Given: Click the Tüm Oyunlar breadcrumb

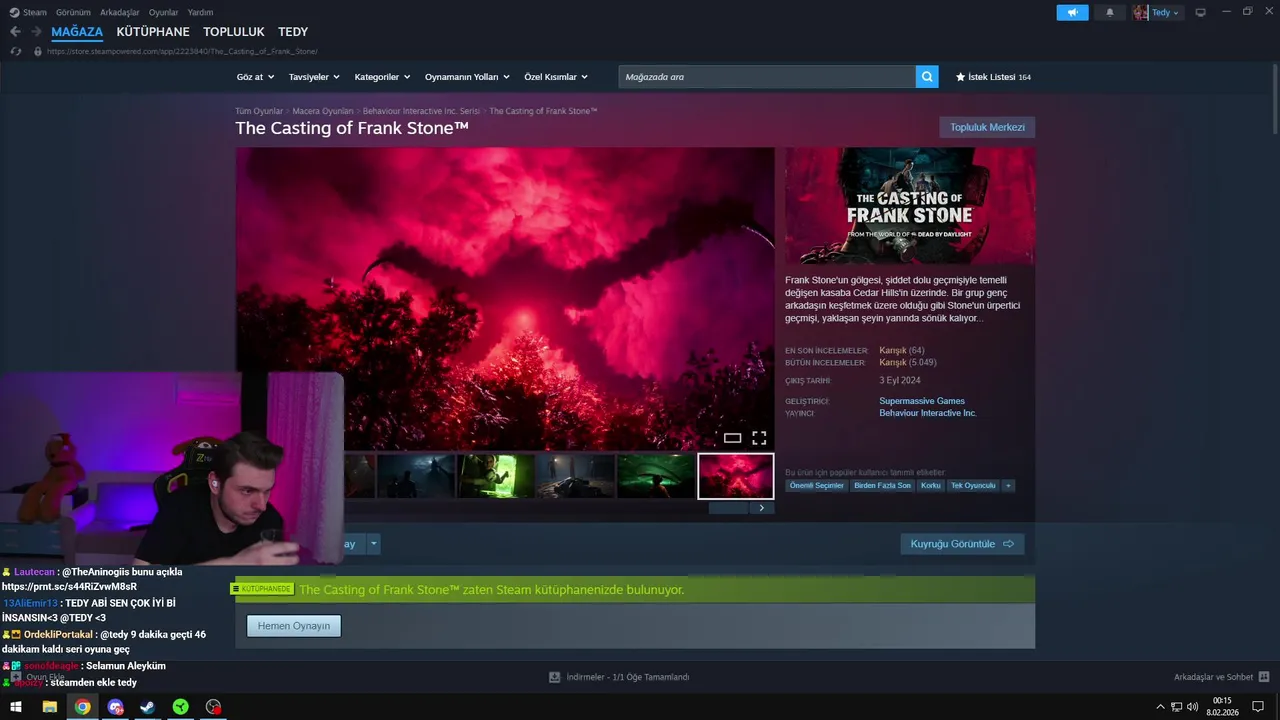Looking at the screenshot, I should tap(259, 111).
